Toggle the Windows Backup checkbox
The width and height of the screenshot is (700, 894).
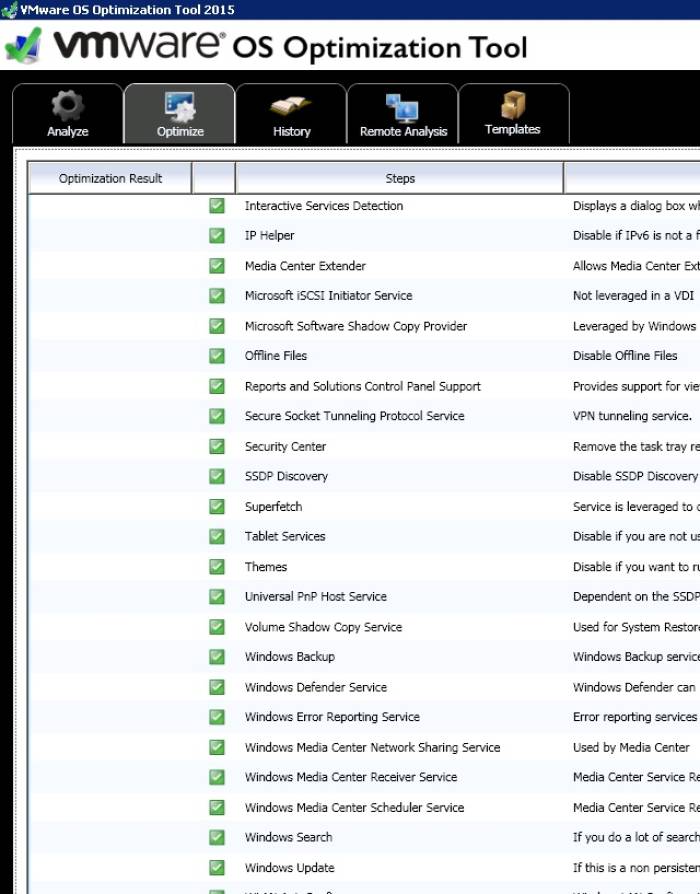point(217,657)
